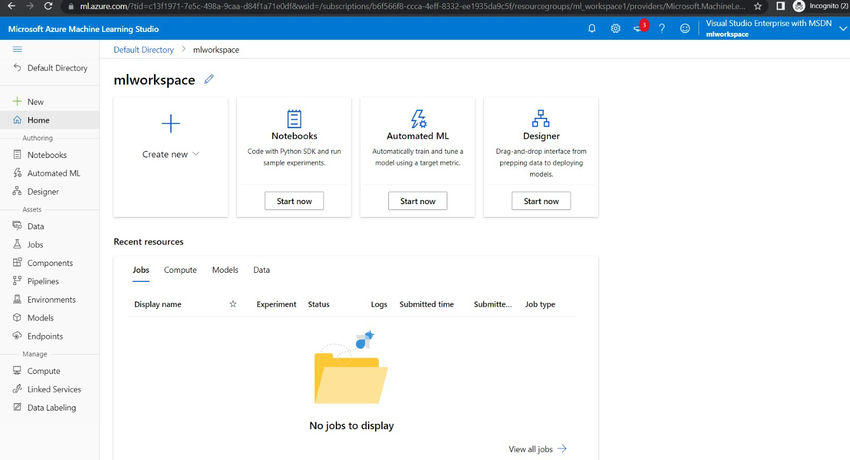Click Microsoft Azure Machine Learning Studio title

83,29
